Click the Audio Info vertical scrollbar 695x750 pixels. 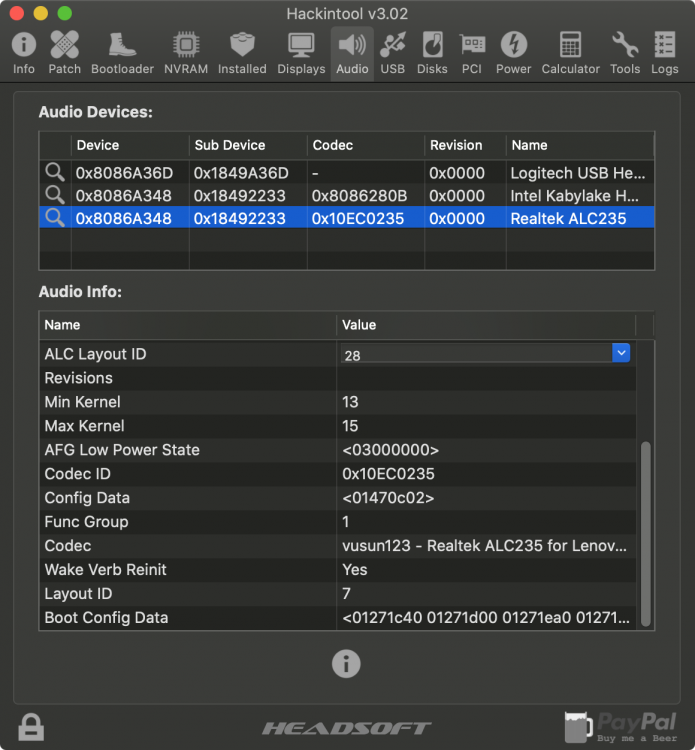645,533
